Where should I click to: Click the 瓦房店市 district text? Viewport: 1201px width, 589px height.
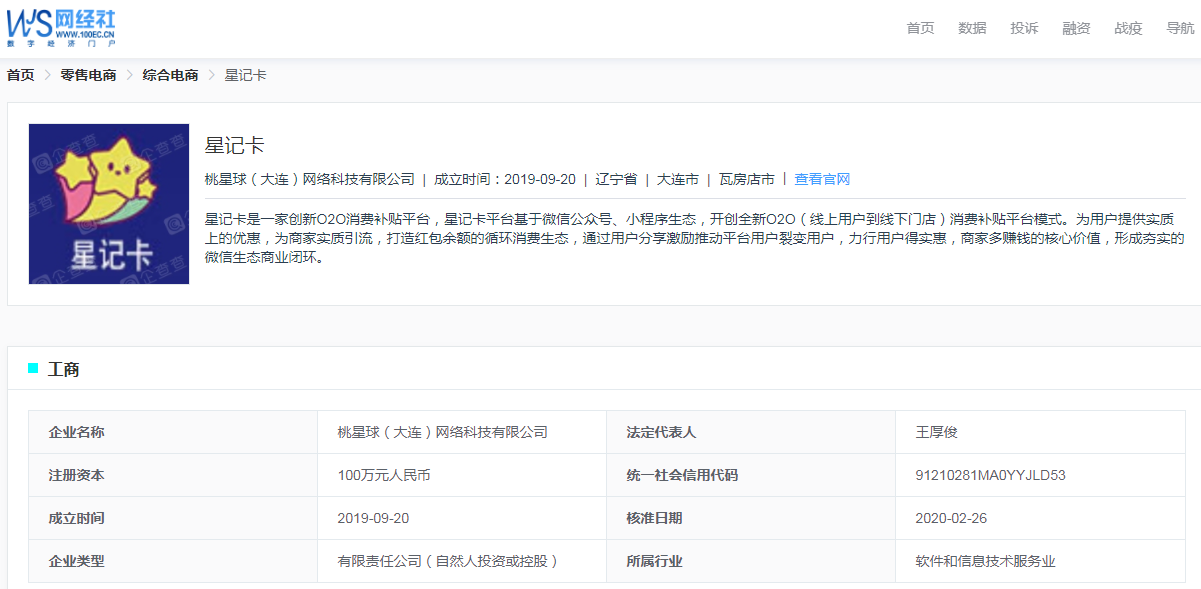[x=746, y=180]
